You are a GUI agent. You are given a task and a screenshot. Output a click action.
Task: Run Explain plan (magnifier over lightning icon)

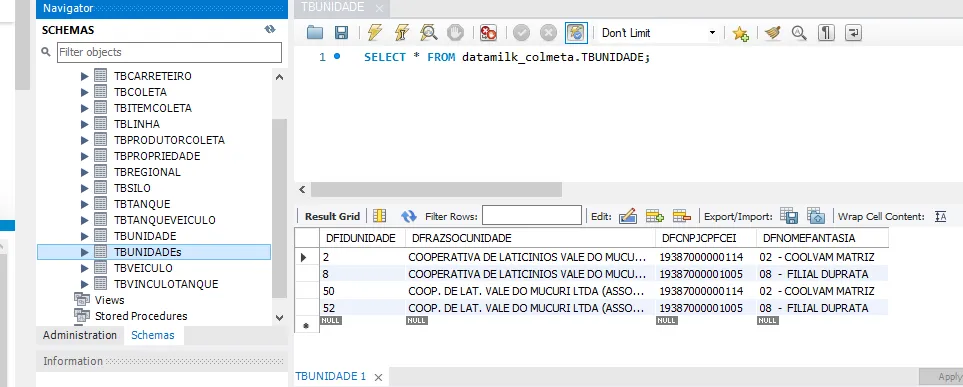point(428,33)
